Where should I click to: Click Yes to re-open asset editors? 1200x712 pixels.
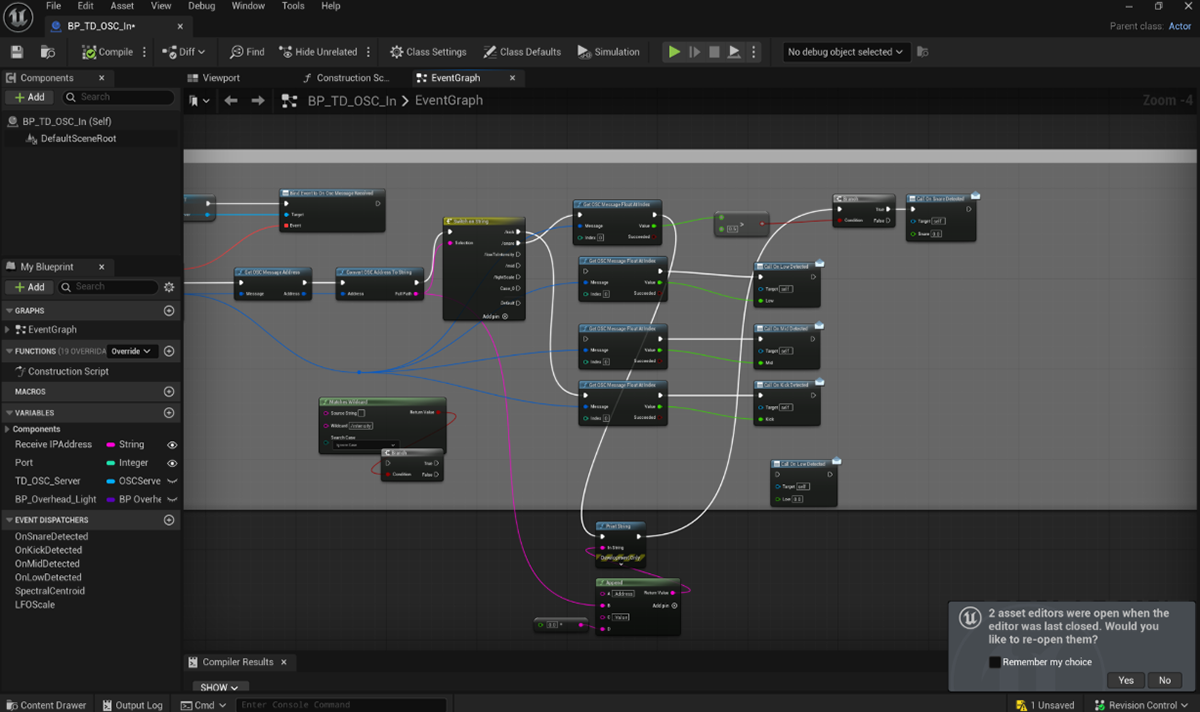1126,680
